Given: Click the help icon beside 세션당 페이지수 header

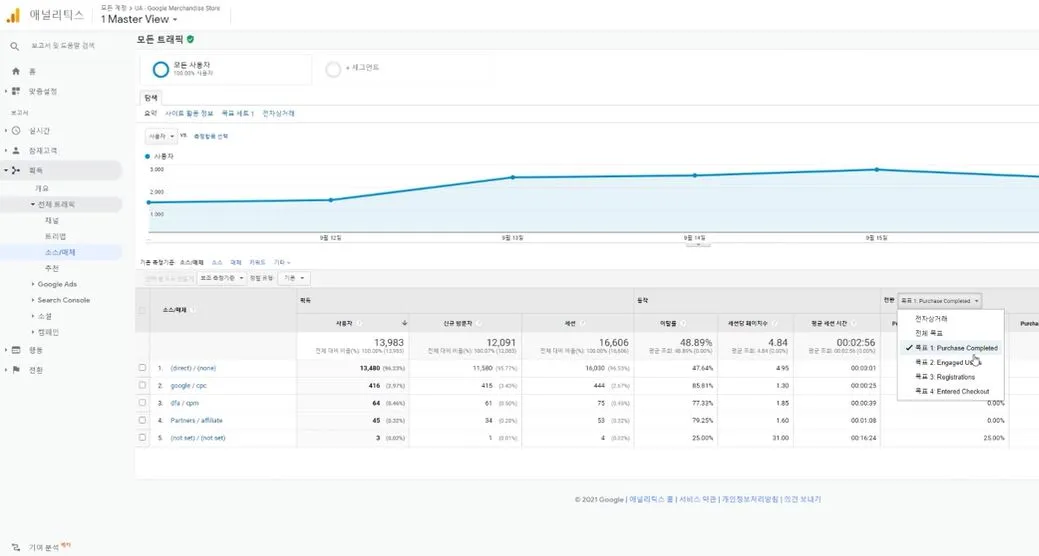Looking at the screenshot, I should pos(774,323).
